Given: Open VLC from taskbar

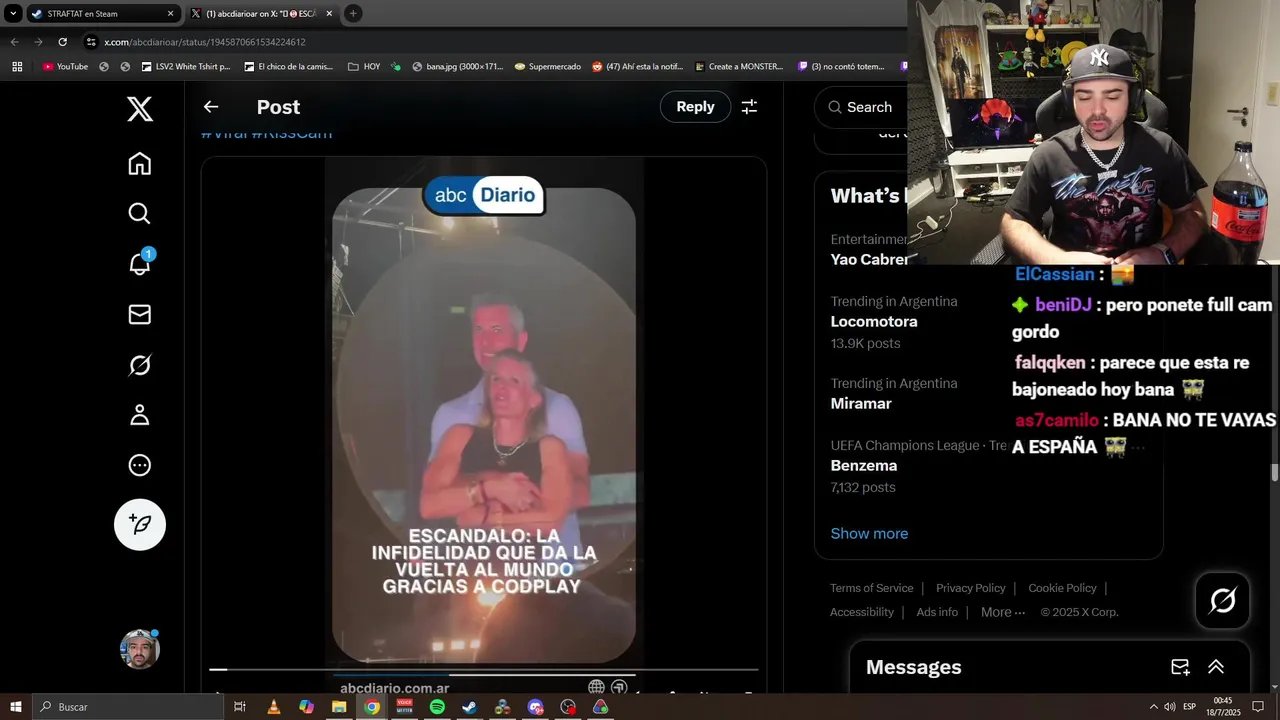Looking at the screenshot, I should [x=273, y=707].
